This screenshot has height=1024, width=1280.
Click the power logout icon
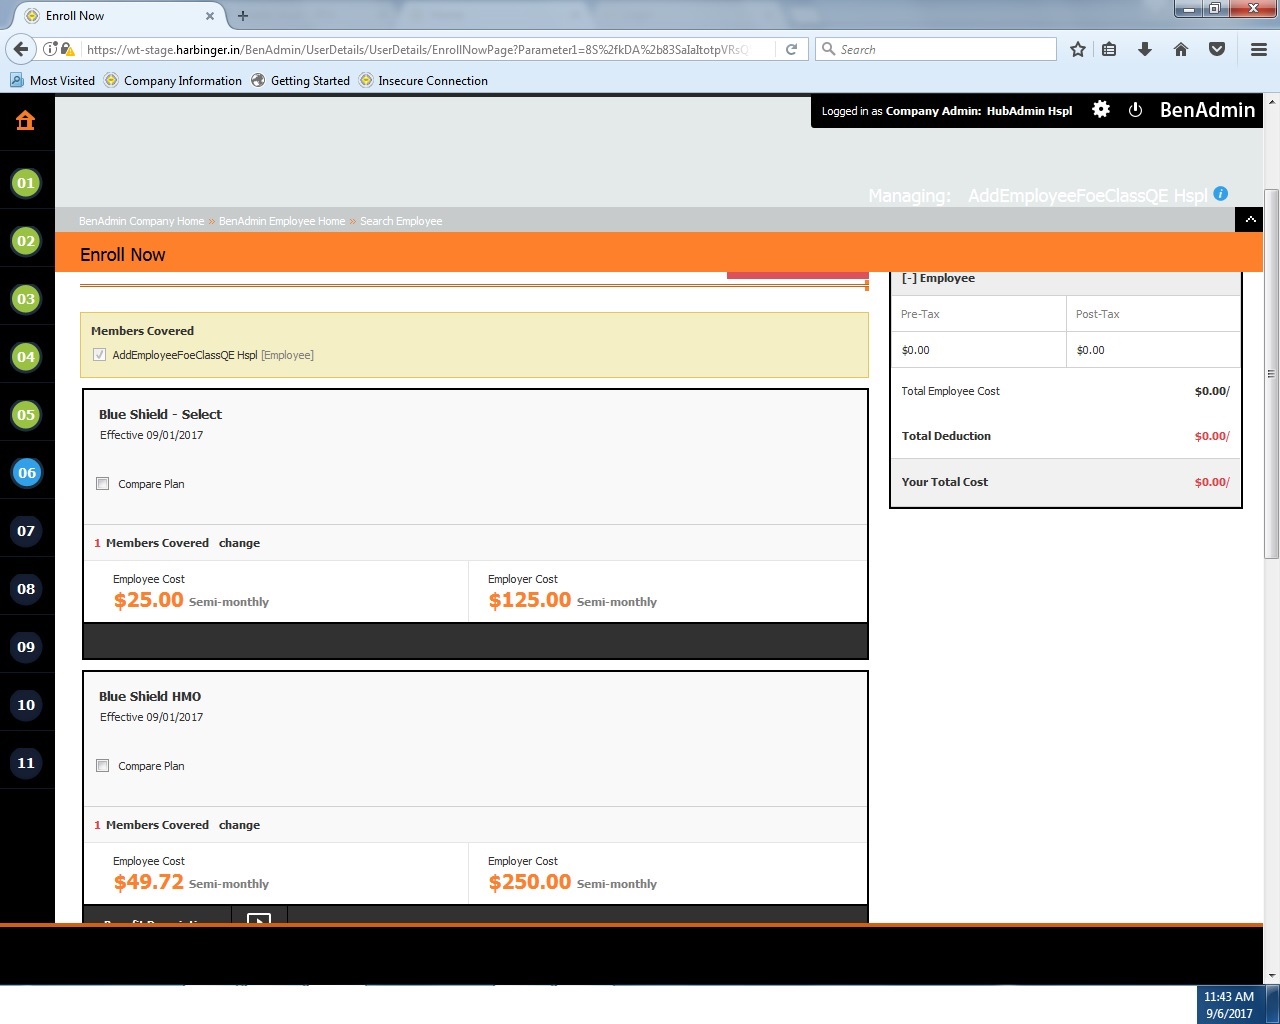click(x=1135, y=110)
